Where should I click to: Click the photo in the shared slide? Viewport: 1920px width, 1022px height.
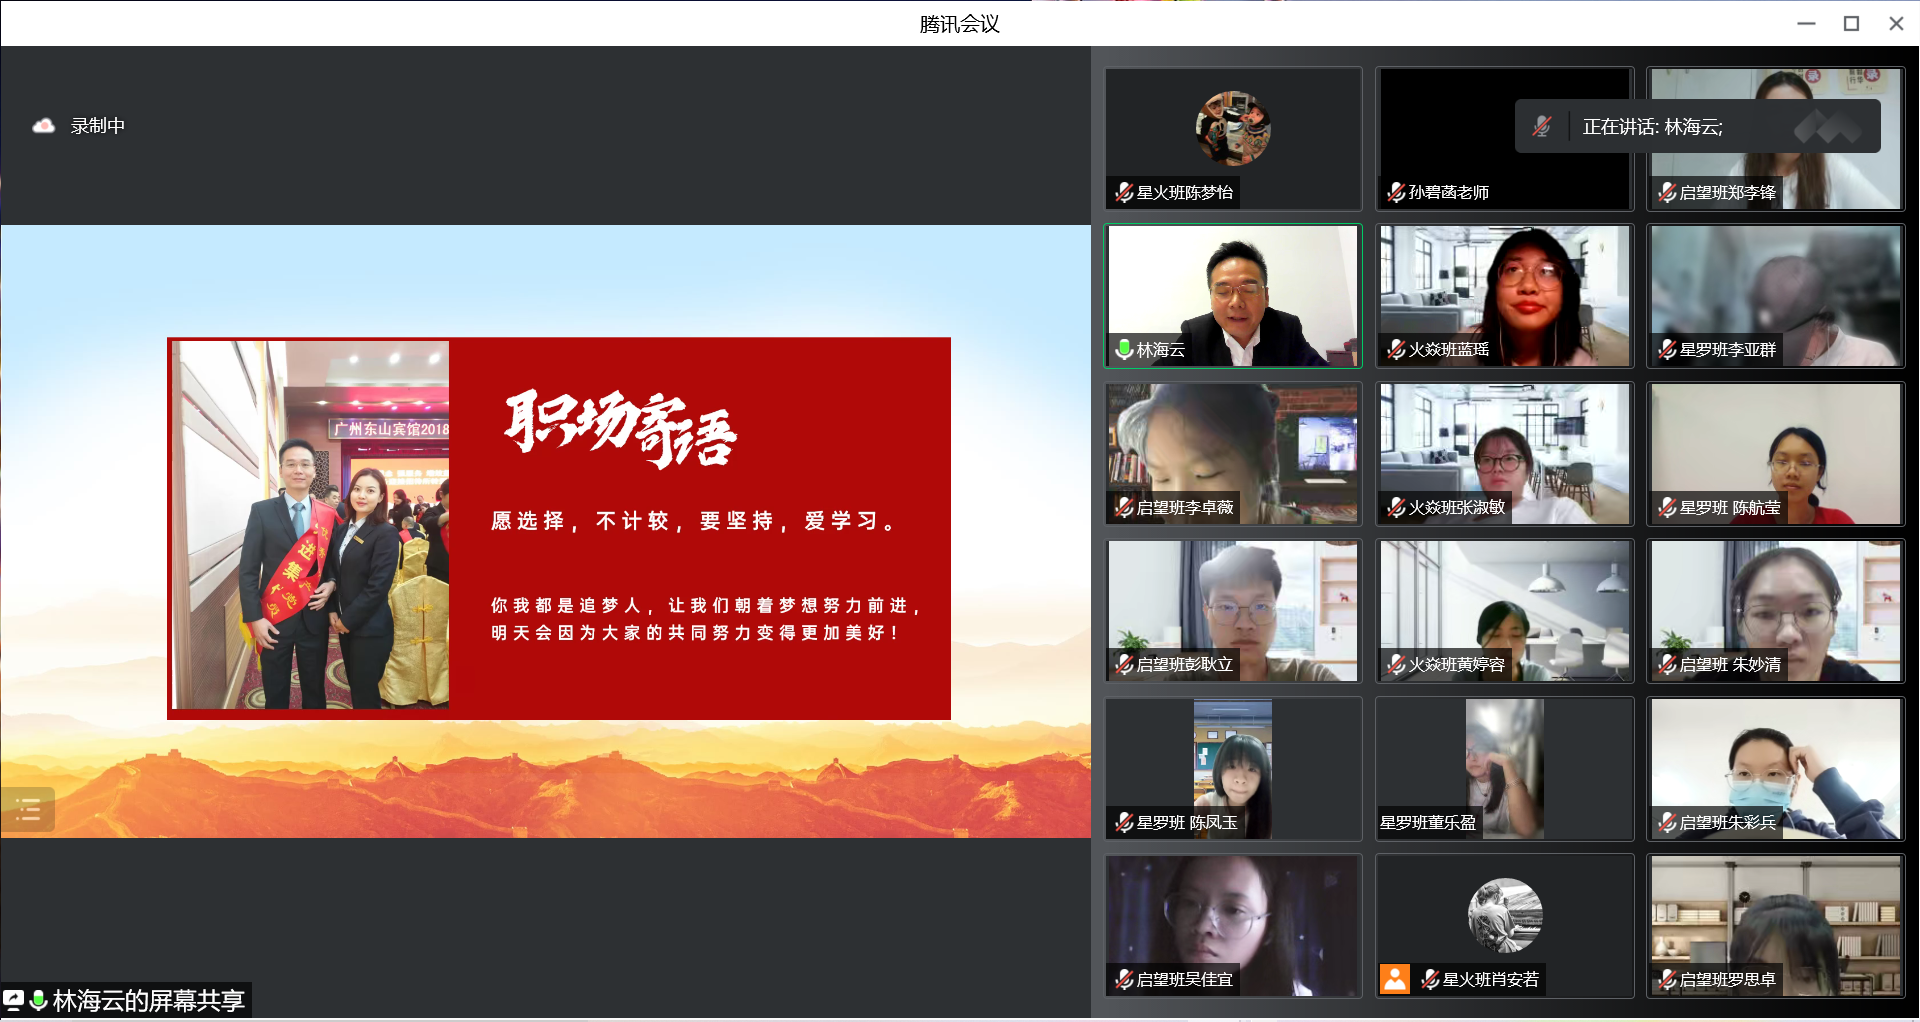pyautogui.click(x=311, y=526)
